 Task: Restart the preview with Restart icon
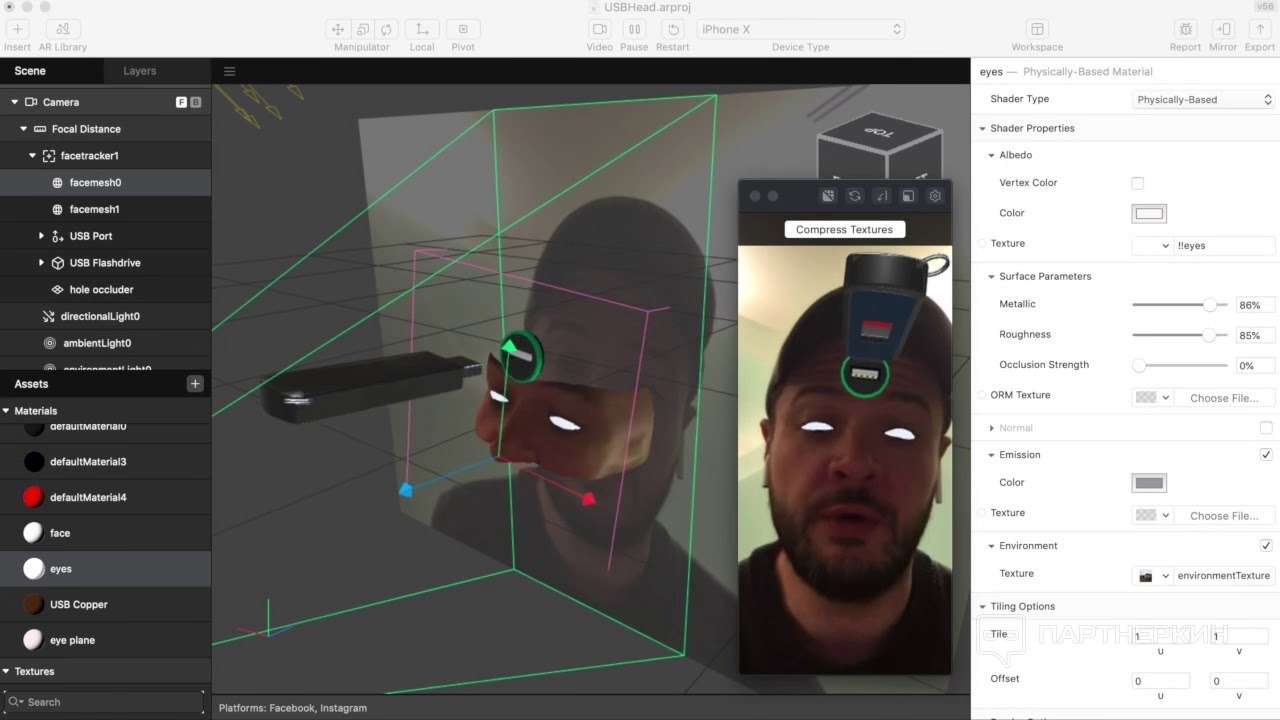pos(673,29)
